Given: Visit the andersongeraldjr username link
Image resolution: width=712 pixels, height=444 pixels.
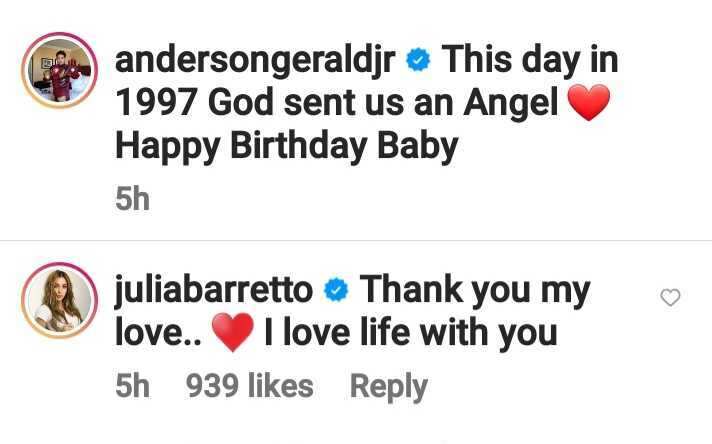Looking at the screenshot, I should [x=255, y=61].
